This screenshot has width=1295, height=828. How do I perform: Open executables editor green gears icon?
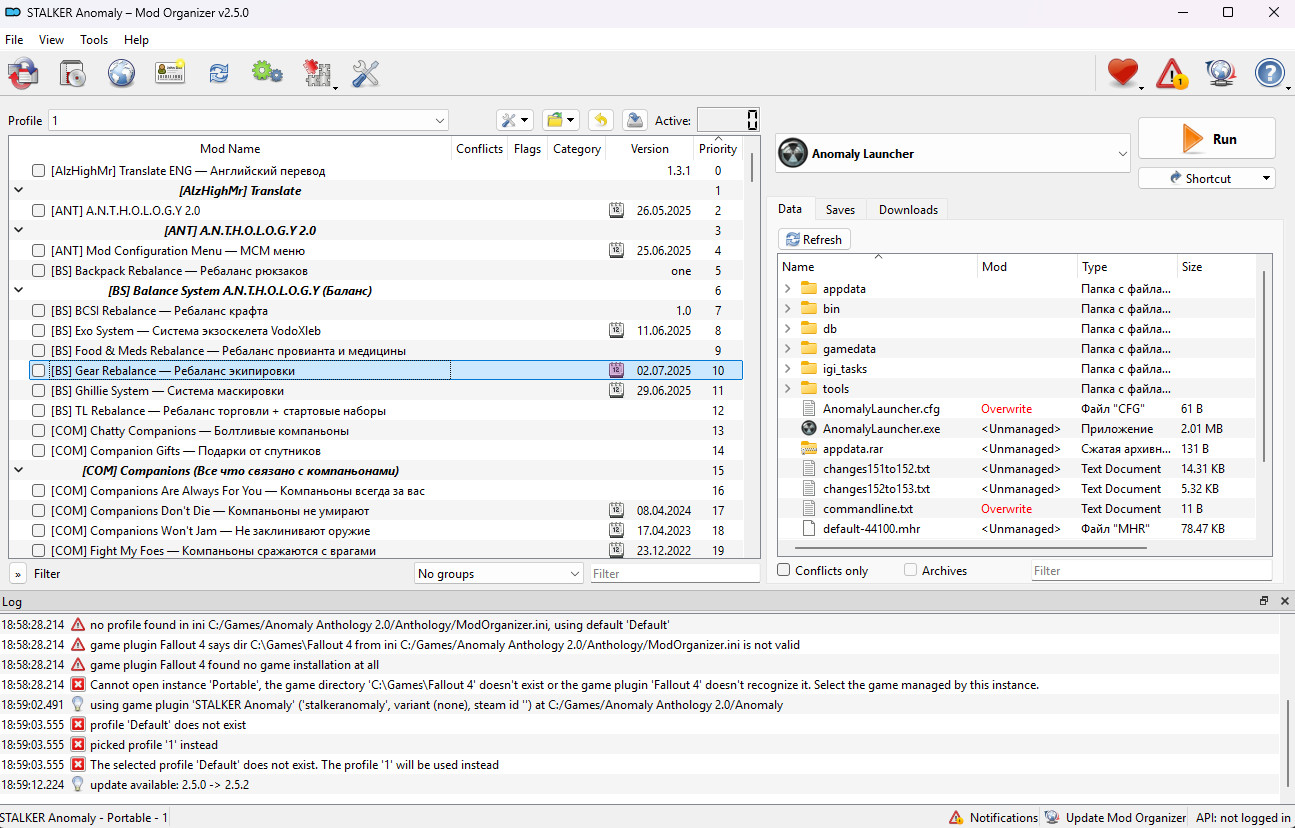(267, 73)
